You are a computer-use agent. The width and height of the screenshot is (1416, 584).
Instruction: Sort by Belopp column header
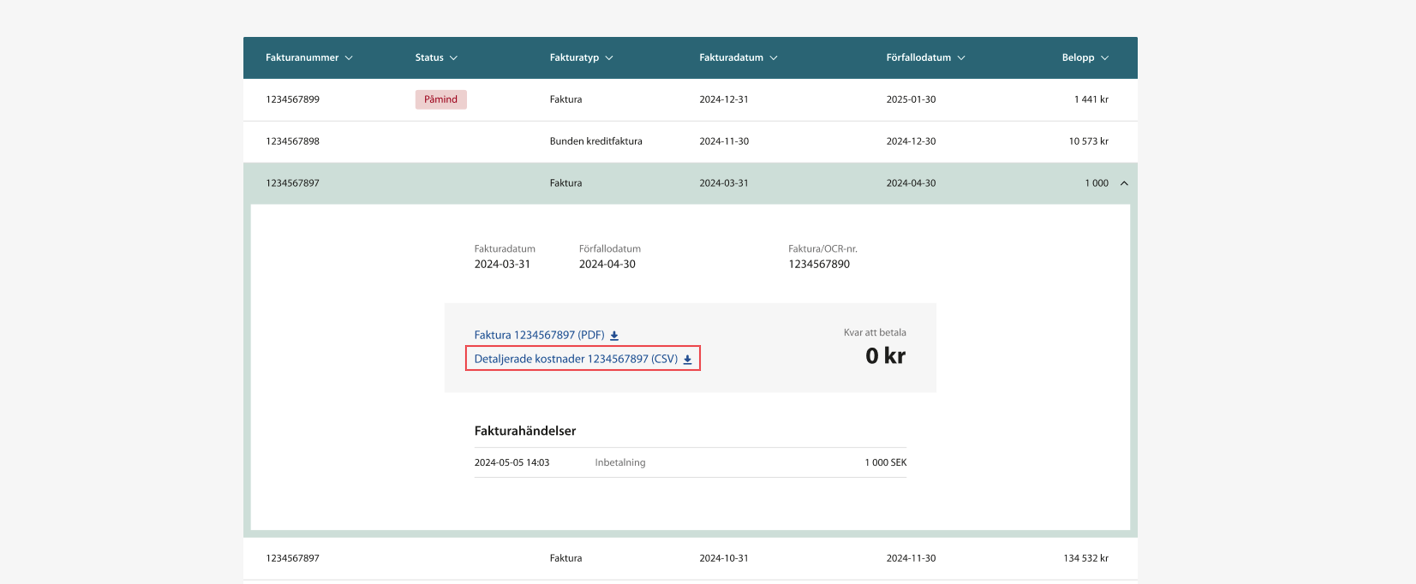click(x=1085, y=58)
